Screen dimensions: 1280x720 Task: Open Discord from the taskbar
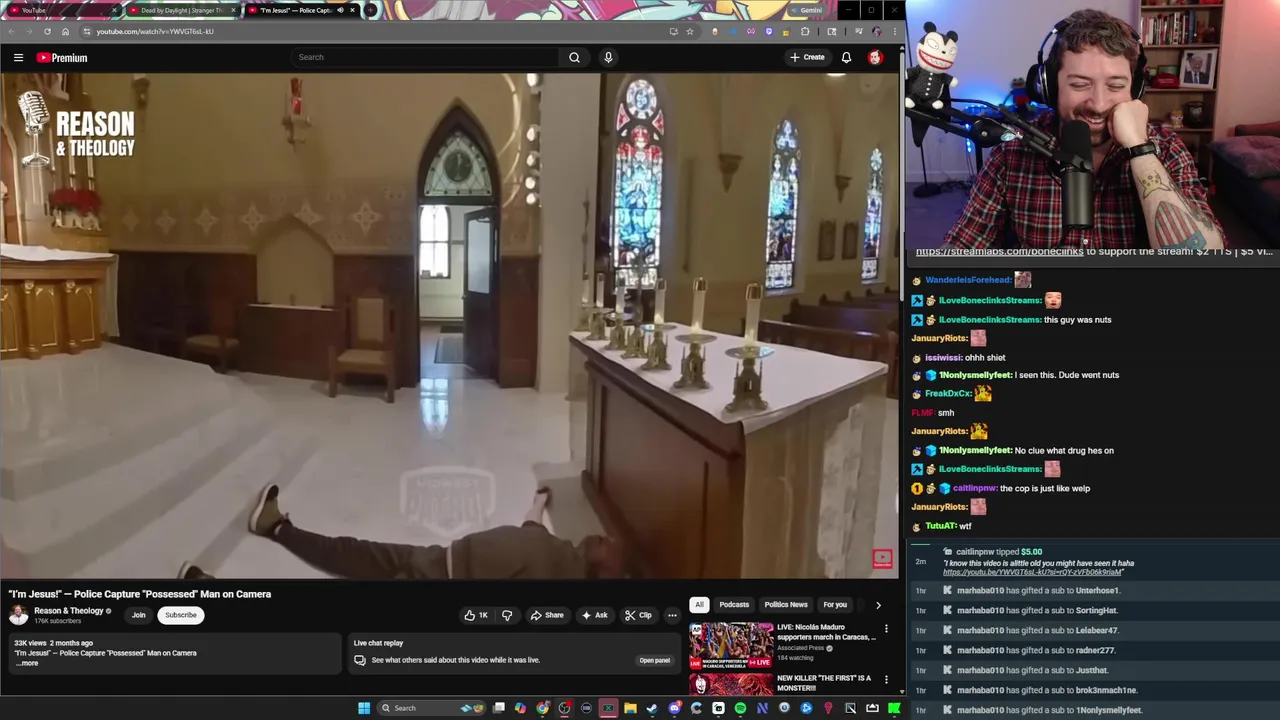tap(674, 708)
